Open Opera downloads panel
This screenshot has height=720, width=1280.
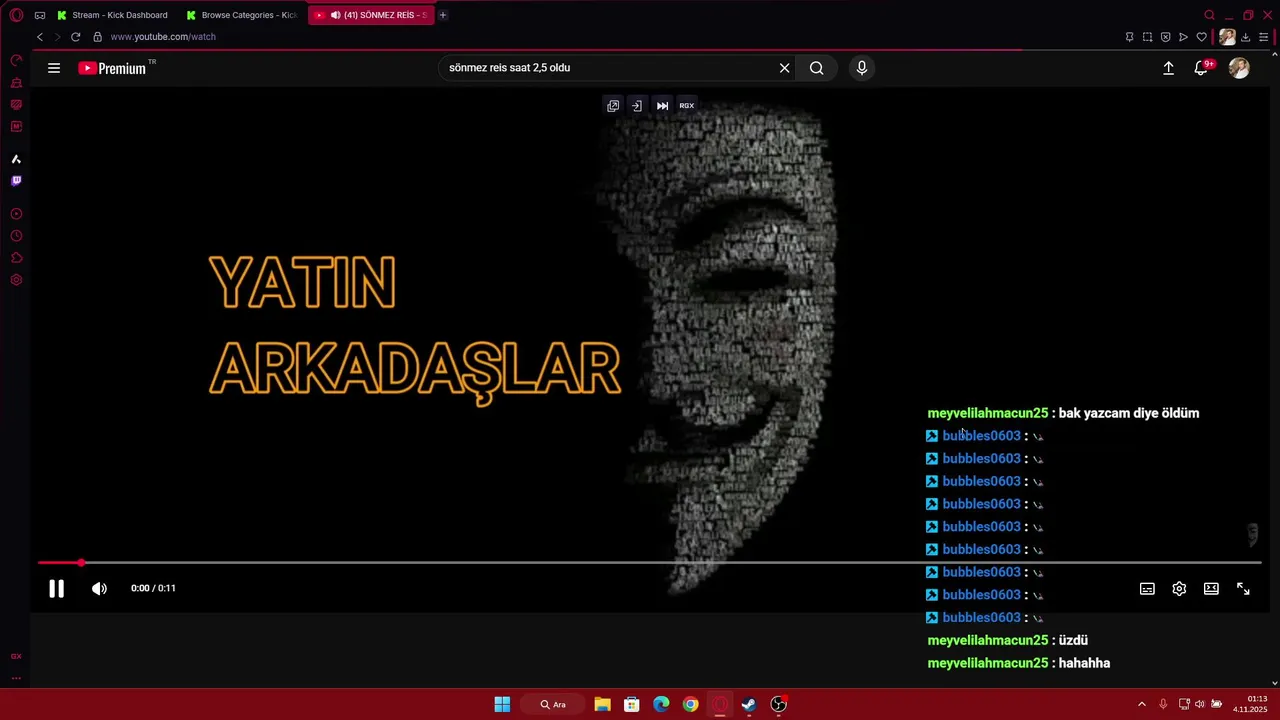point(1246,37)
